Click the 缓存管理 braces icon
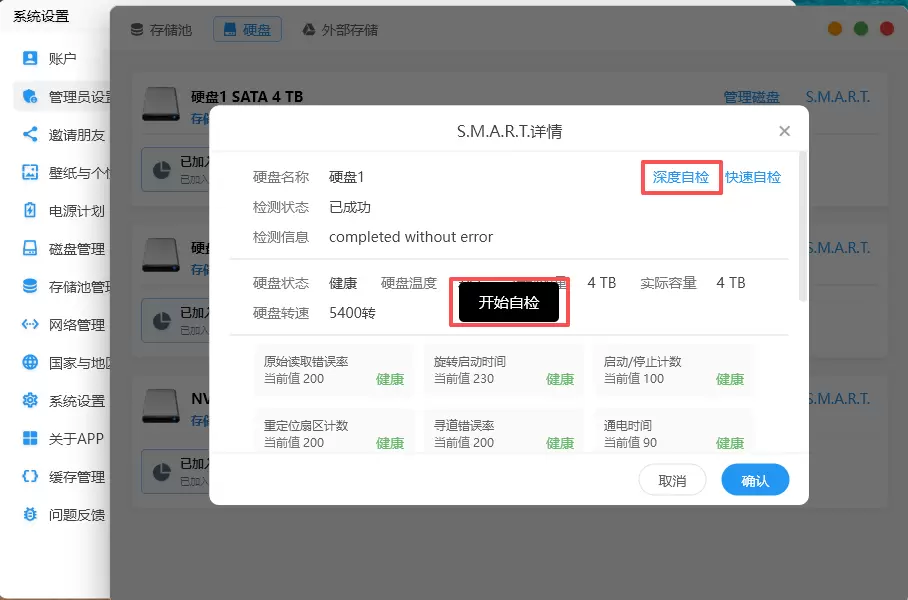Screen dimensions: 908x600 30,477
